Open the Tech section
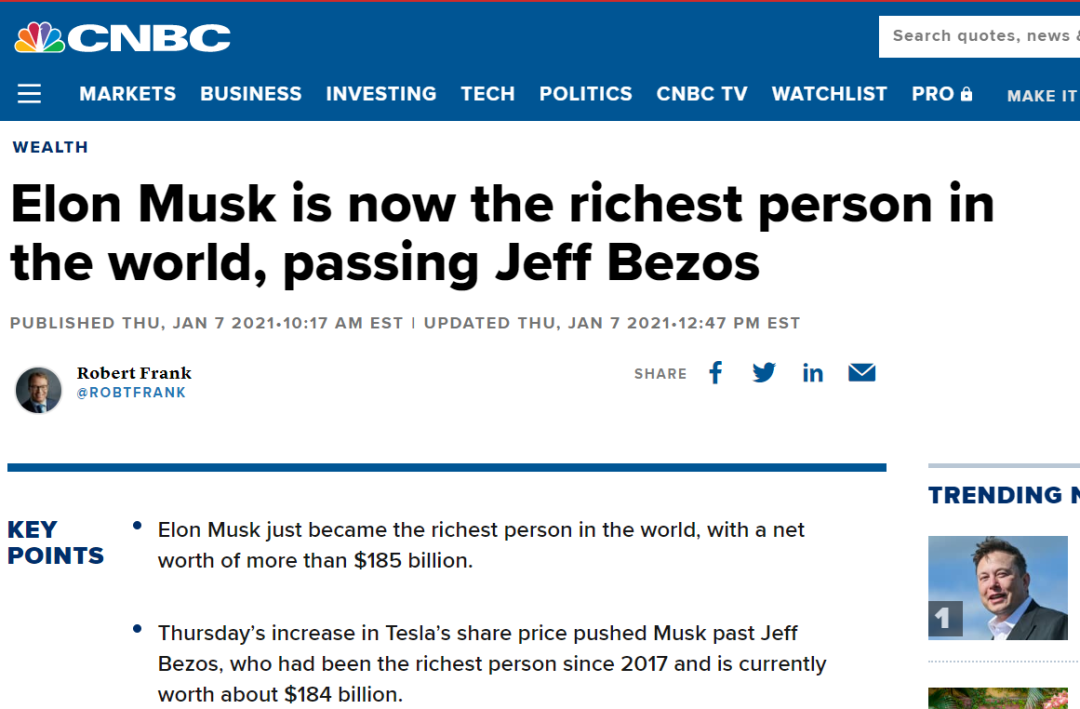Screen dimensions: 1080x709 point(488,94)
